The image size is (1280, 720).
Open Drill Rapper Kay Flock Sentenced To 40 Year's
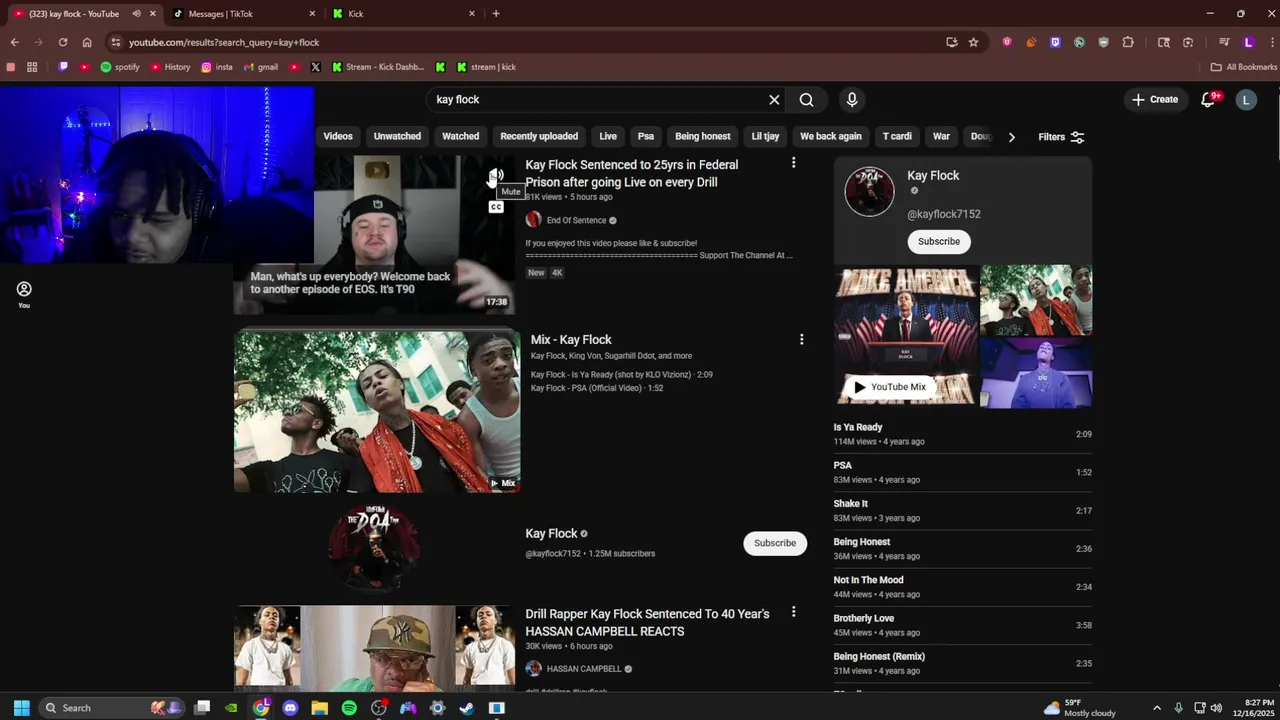click(647, 622)
